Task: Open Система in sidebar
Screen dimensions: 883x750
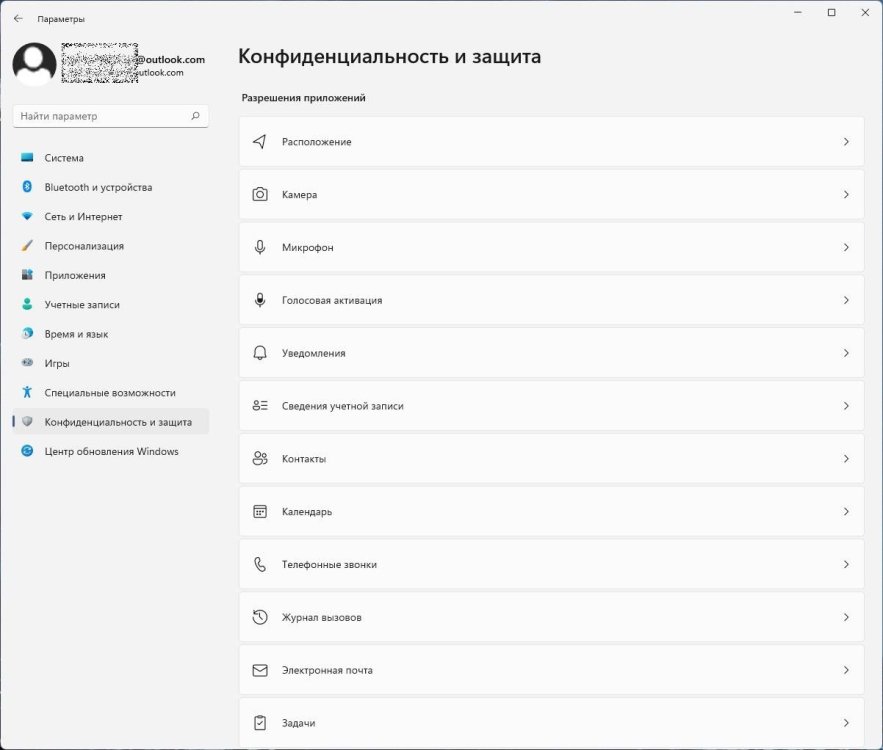Action: [64, 158]
